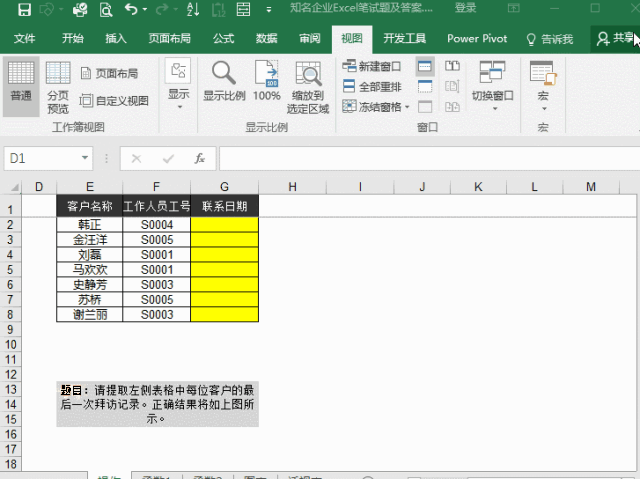The height and width of the screenshot is (479, 640).
Task: Click the 题目 instruction text box
Action: click(x=158, y=404)
